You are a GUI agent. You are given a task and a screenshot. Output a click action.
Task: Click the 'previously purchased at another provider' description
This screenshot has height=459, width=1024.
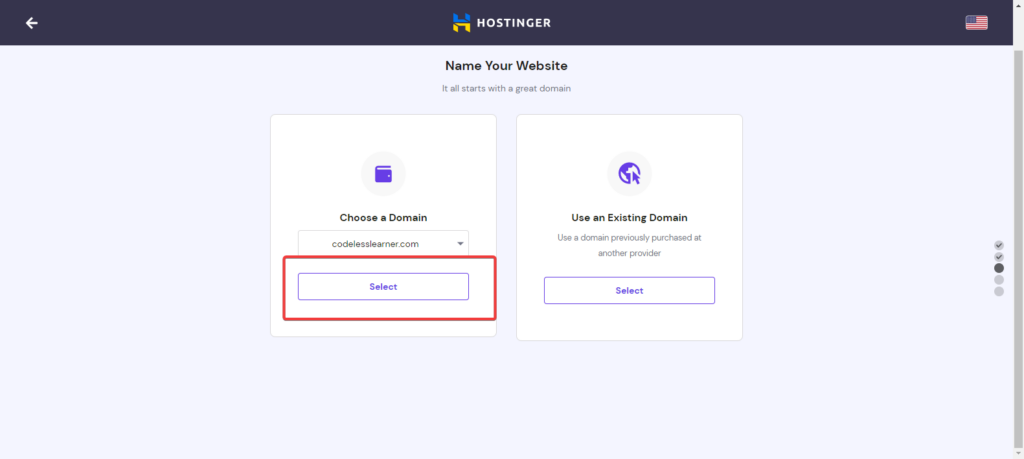point(630,245)
